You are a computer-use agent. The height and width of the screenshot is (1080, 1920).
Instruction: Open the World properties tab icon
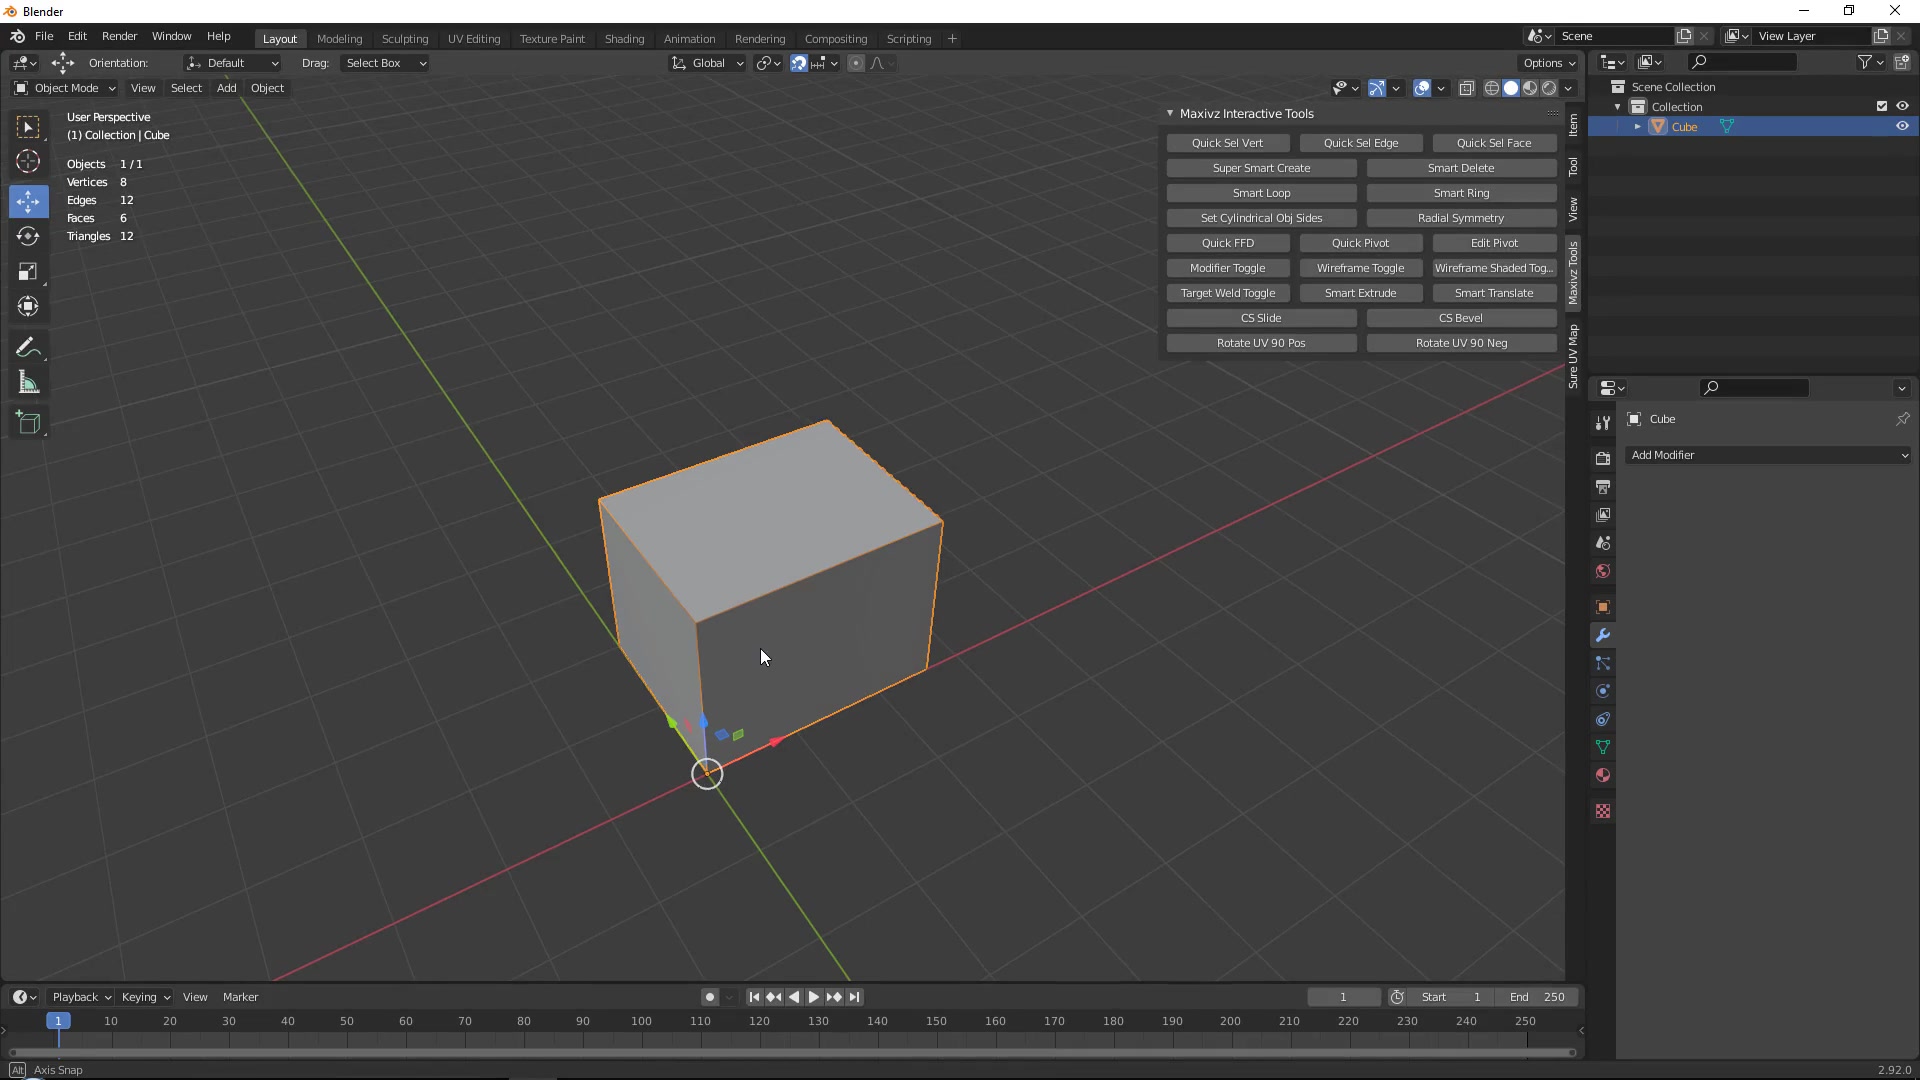1603,571
